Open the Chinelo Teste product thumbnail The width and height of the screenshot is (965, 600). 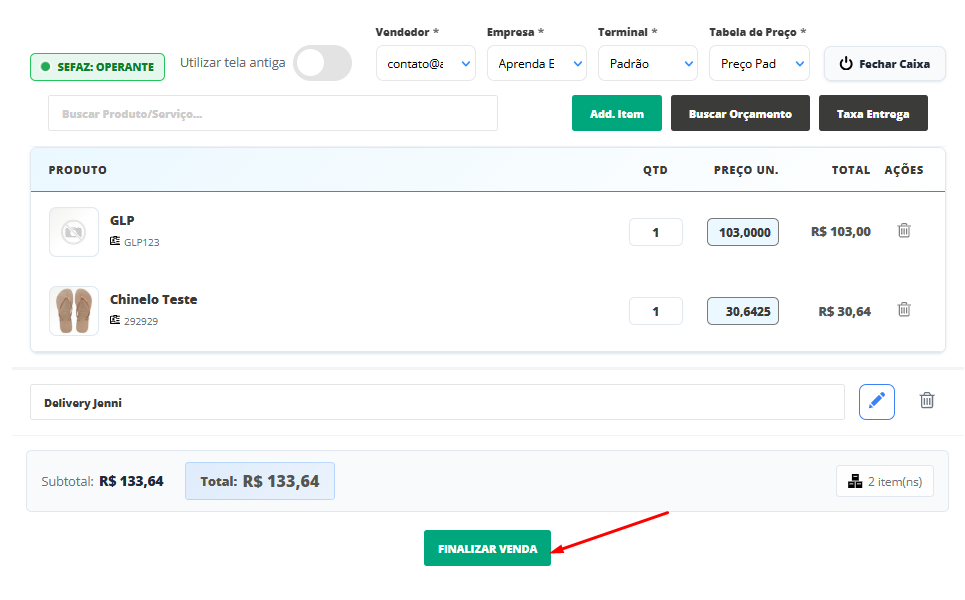[x=74, y=311]
